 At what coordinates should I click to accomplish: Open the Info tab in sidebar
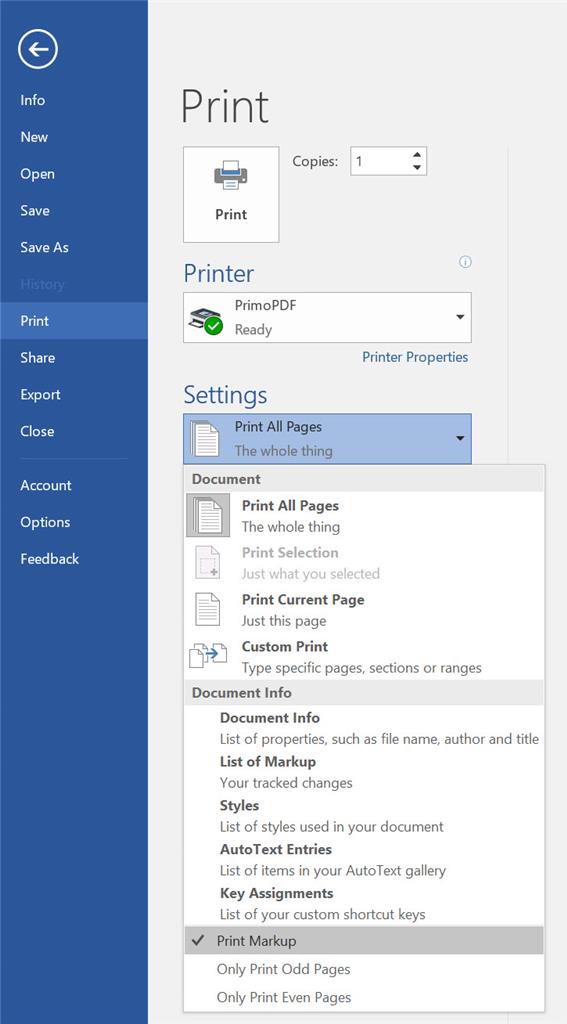pyautogui.click(x=74, y=100)
